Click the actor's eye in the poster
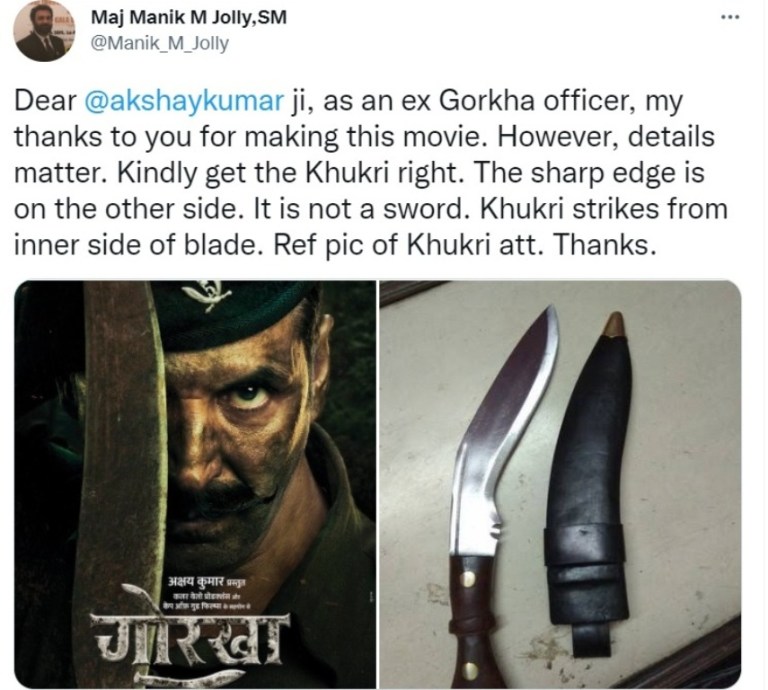The height and width of the screenshot is (690, 768). coord(249,395)
